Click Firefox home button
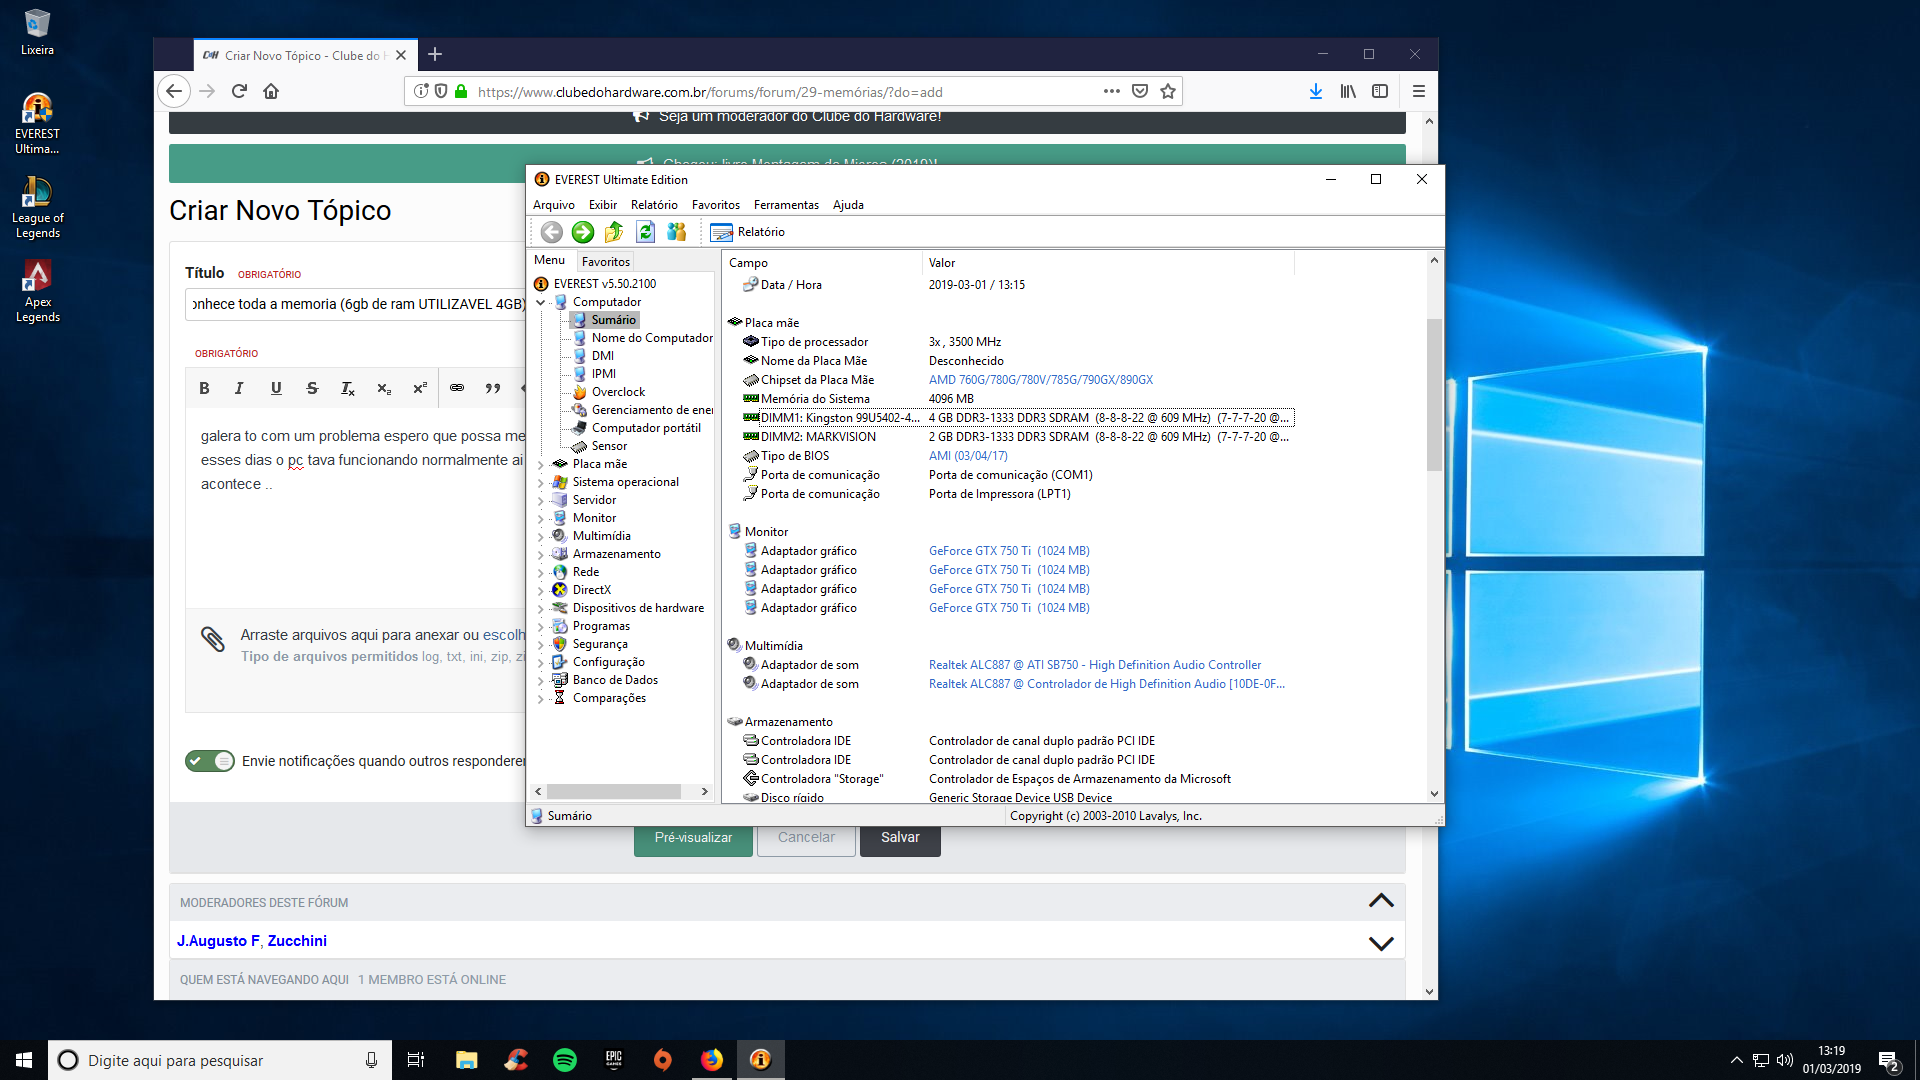 pyautogui.click(x=271, y=91)
